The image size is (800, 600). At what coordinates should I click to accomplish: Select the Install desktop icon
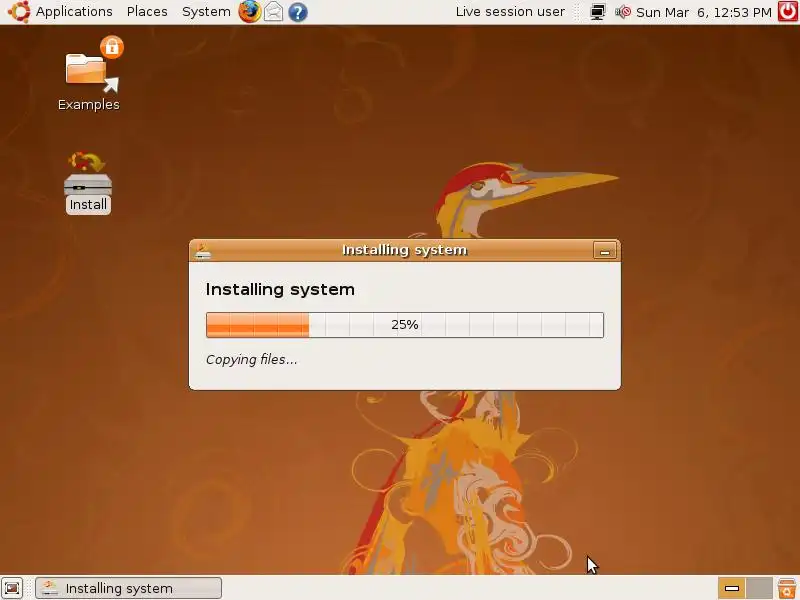point(88,183)
